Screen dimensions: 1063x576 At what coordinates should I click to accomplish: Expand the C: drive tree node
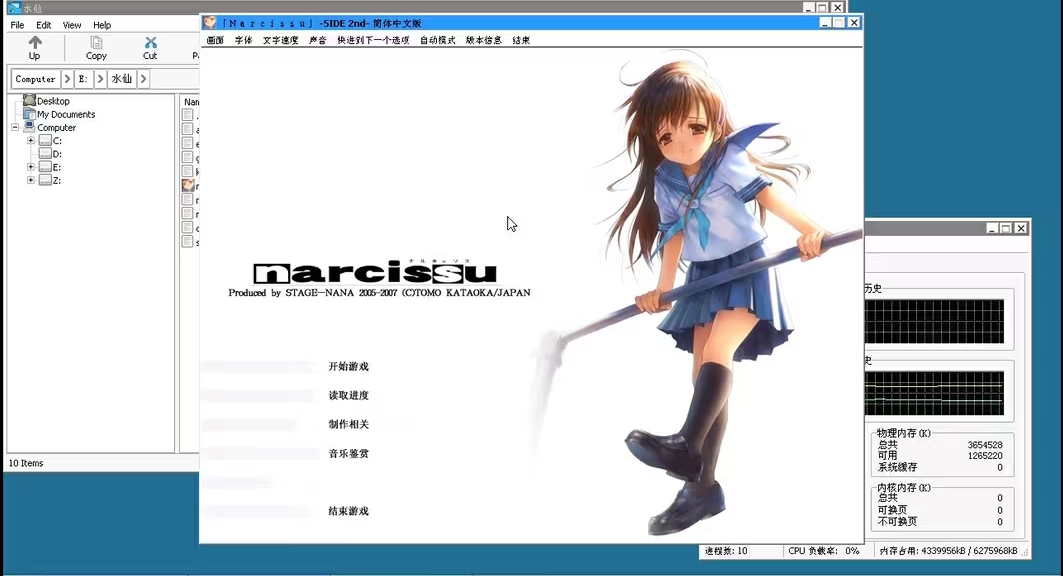(x=31, y=141)
